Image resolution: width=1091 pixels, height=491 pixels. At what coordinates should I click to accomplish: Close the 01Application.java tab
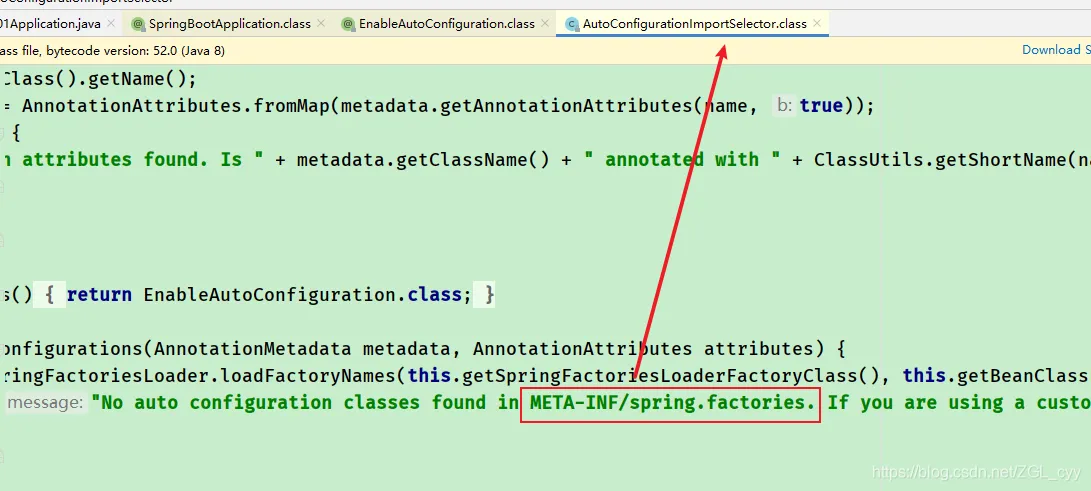[x=111, y=23]
